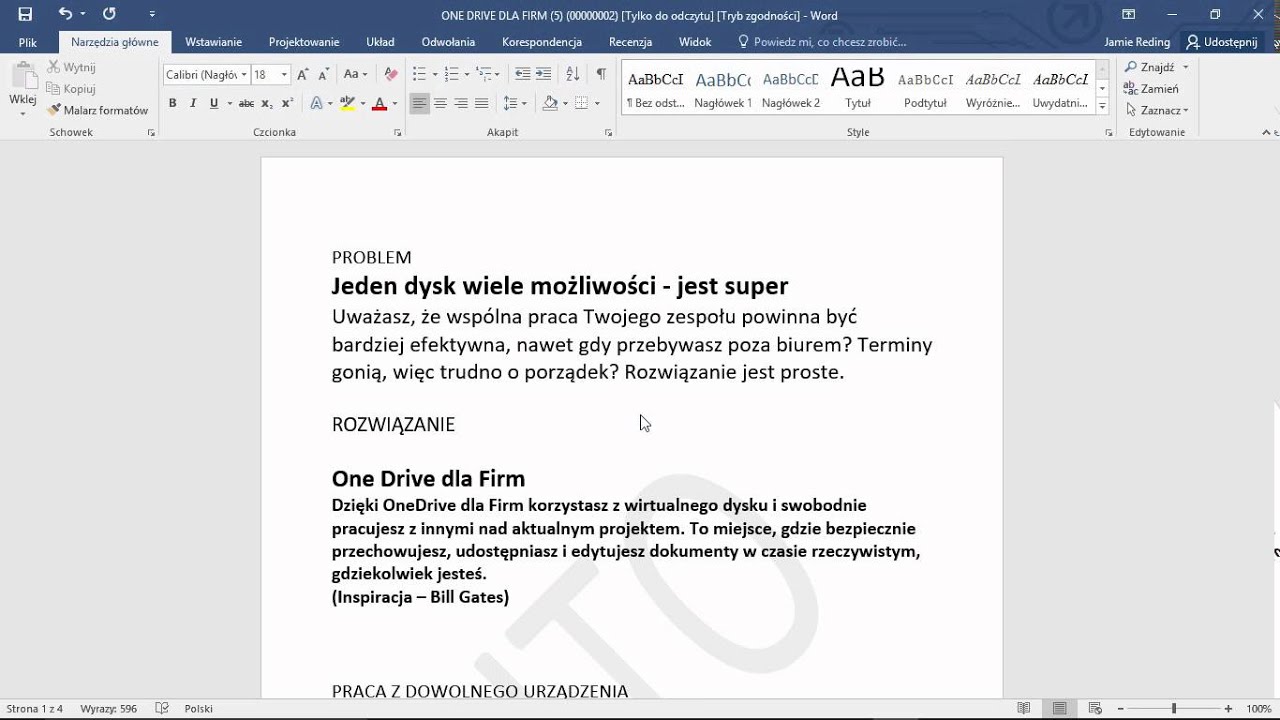Screen dimensions: 1280x720
Task: Toggle the Show paragraph marks pilcrow
Action: point(601,75)
